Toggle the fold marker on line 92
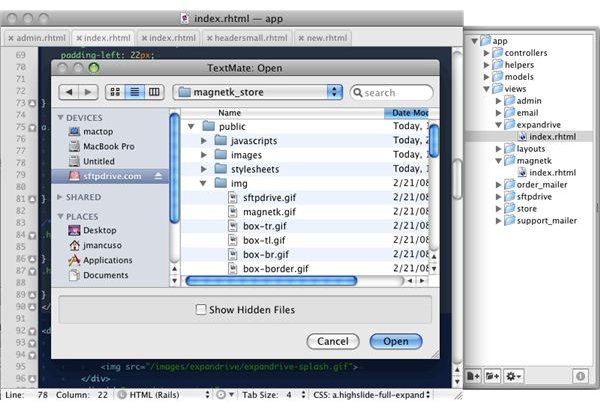600x402 pixels. pyautogui.click(x=32, y=331)
